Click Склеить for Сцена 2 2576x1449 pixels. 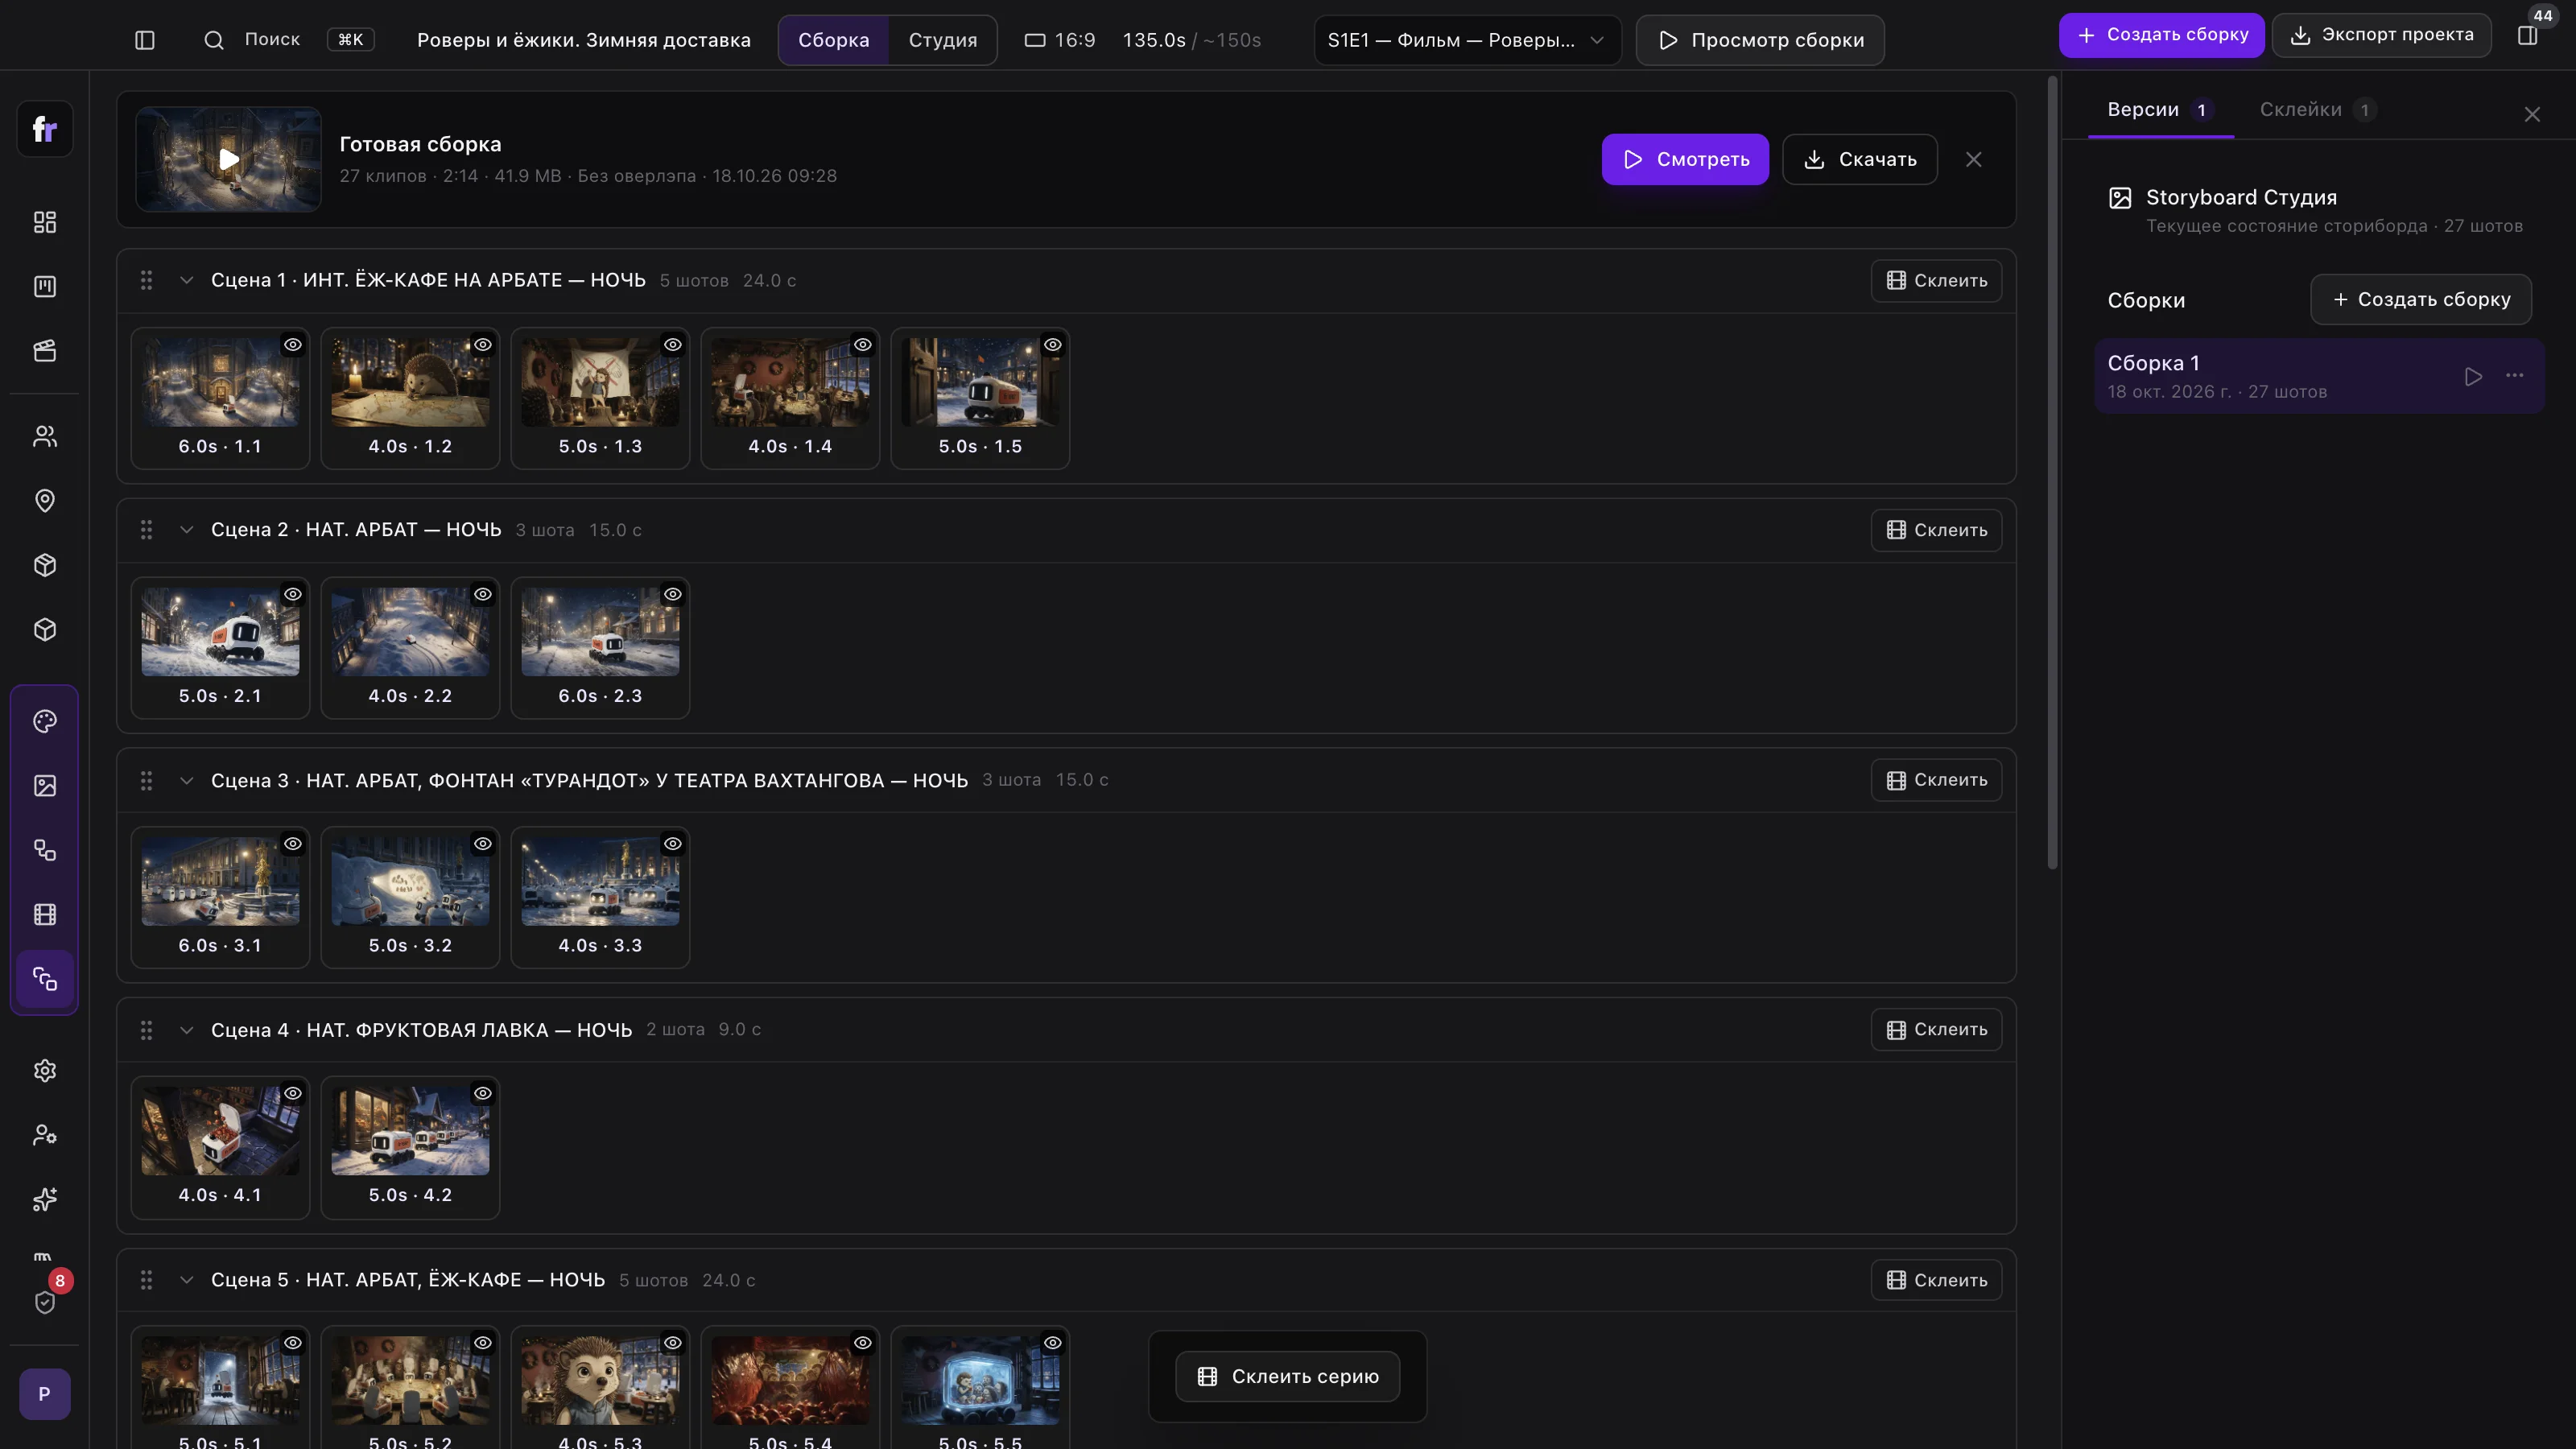[x=1936, y=530]
